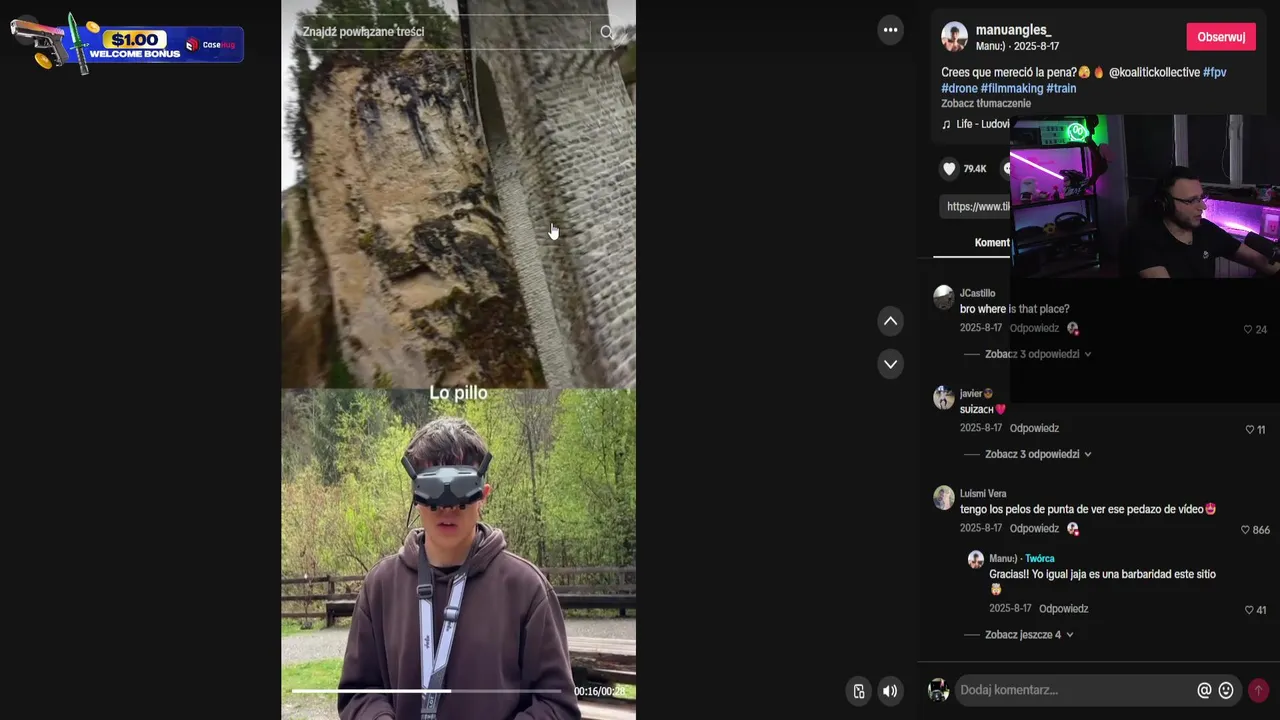Open manuangles_ profile avatar

click(955, 37)
